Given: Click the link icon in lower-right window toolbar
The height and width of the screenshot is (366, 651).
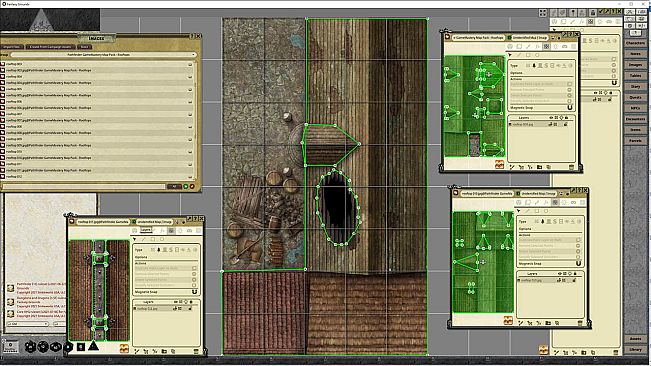Looking at the screenshot, I should click(573, 203).
